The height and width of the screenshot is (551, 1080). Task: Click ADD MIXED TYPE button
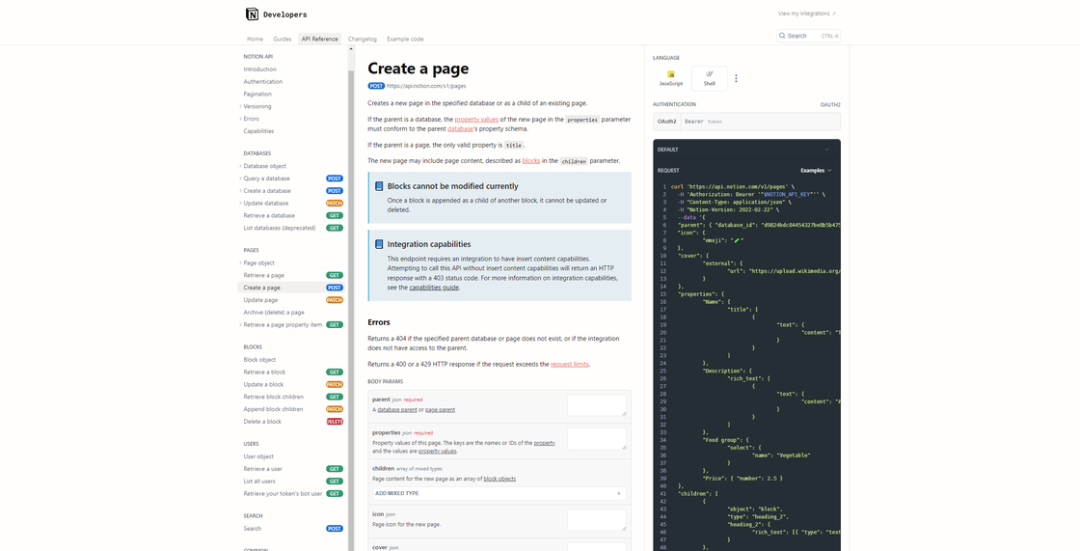pos(499,493)
